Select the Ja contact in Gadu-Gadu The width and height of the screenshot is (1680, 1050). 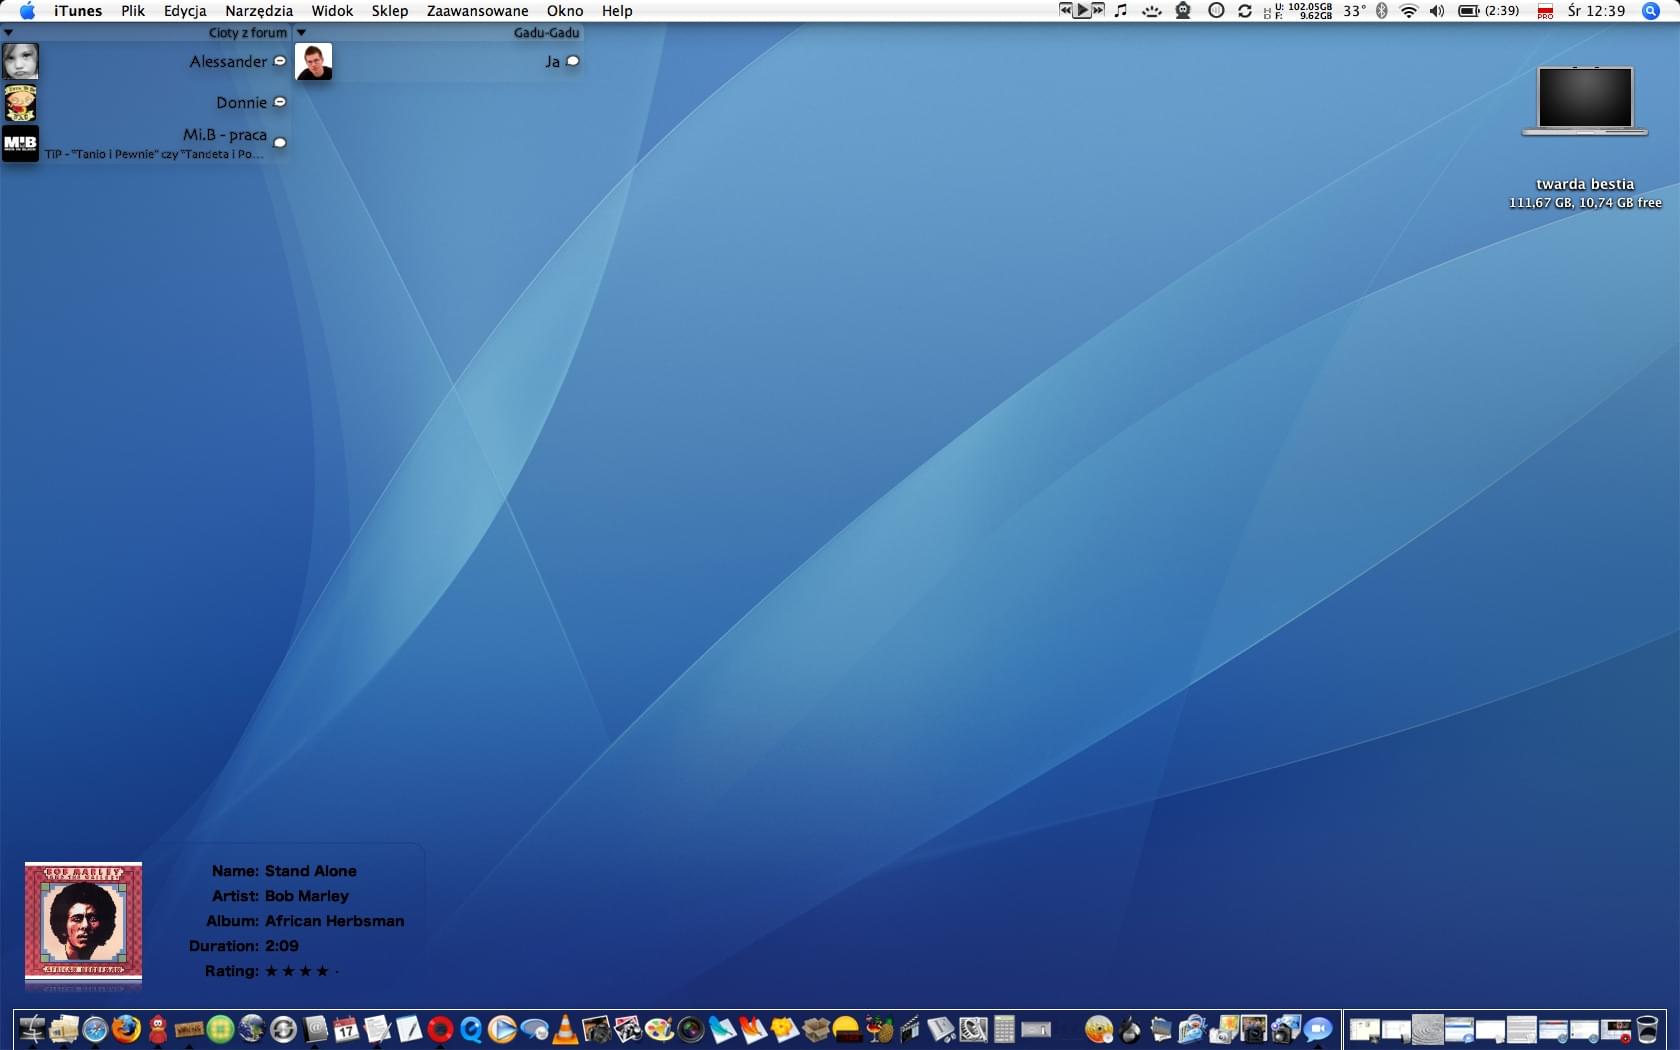[439, 61]
